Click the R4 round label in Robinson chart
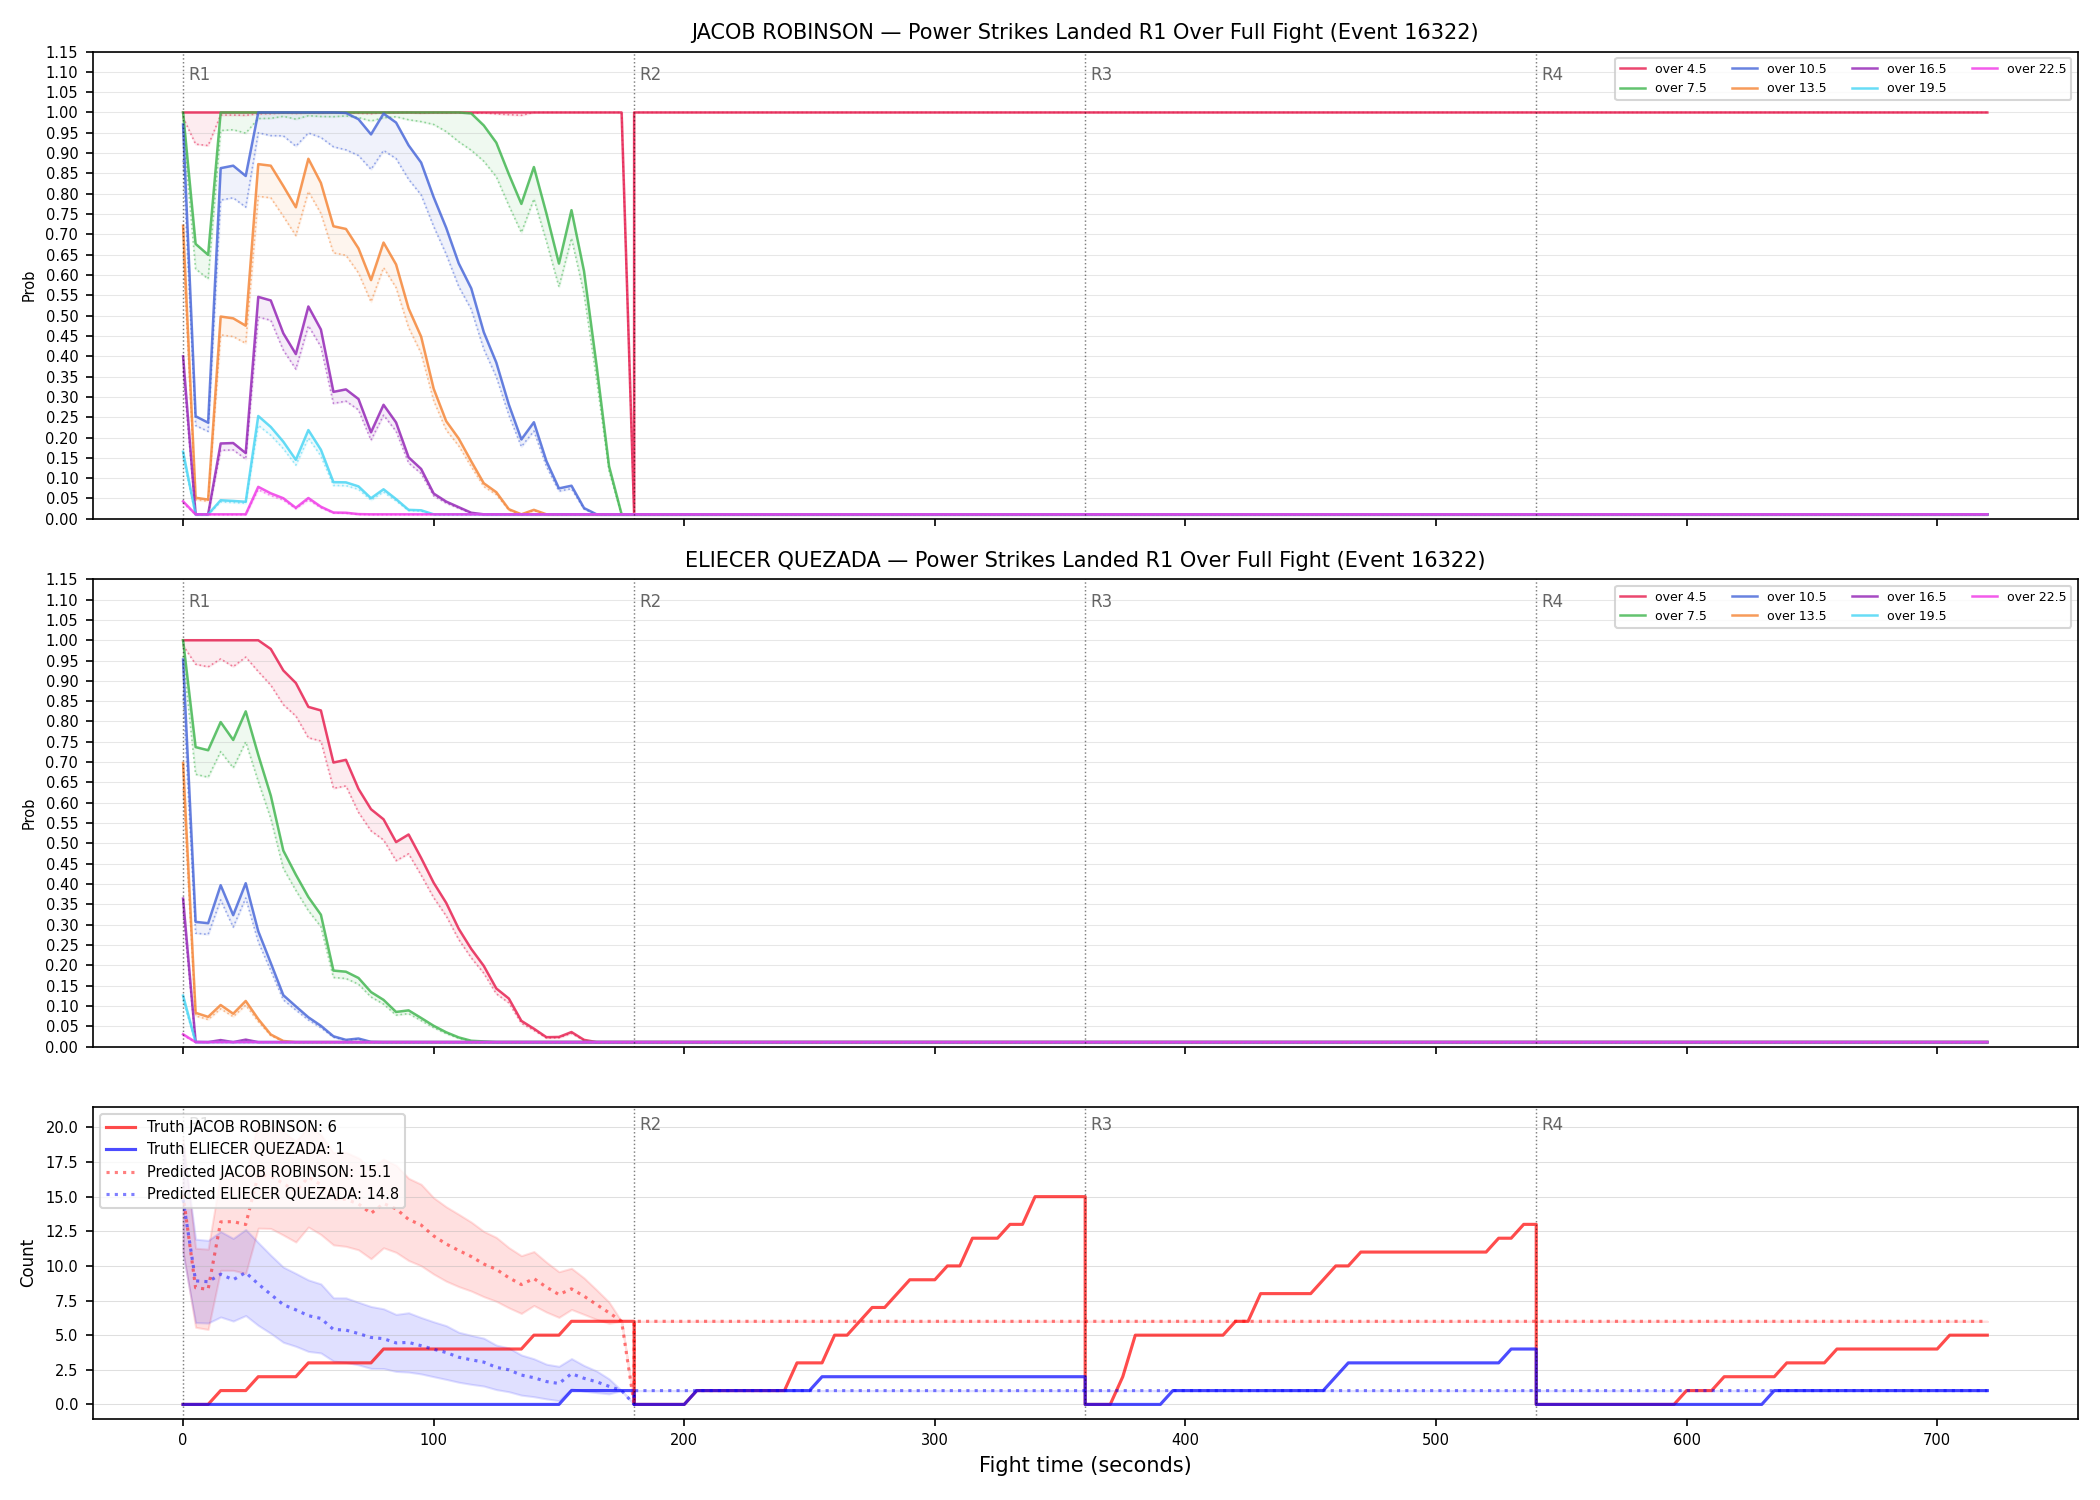This screenshot has height=1500, width=2100. [1552, 74]
